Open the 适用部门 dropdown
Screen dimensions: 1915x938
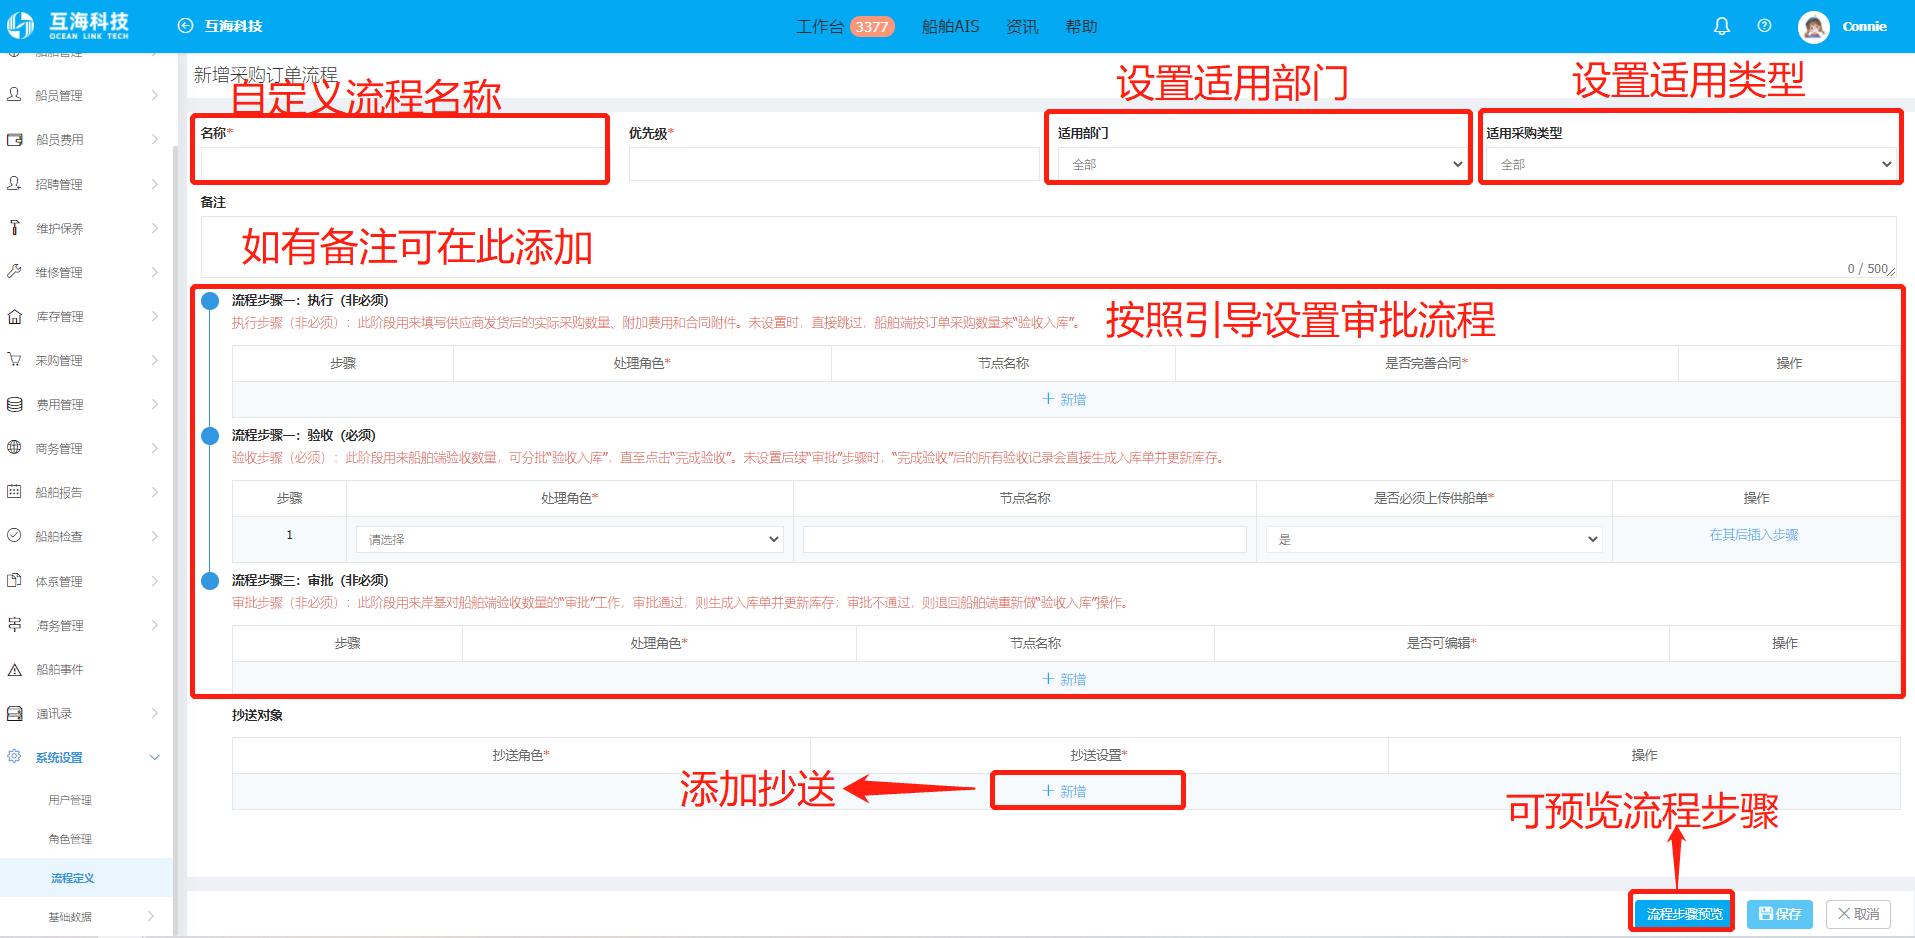coord(1262,164)
